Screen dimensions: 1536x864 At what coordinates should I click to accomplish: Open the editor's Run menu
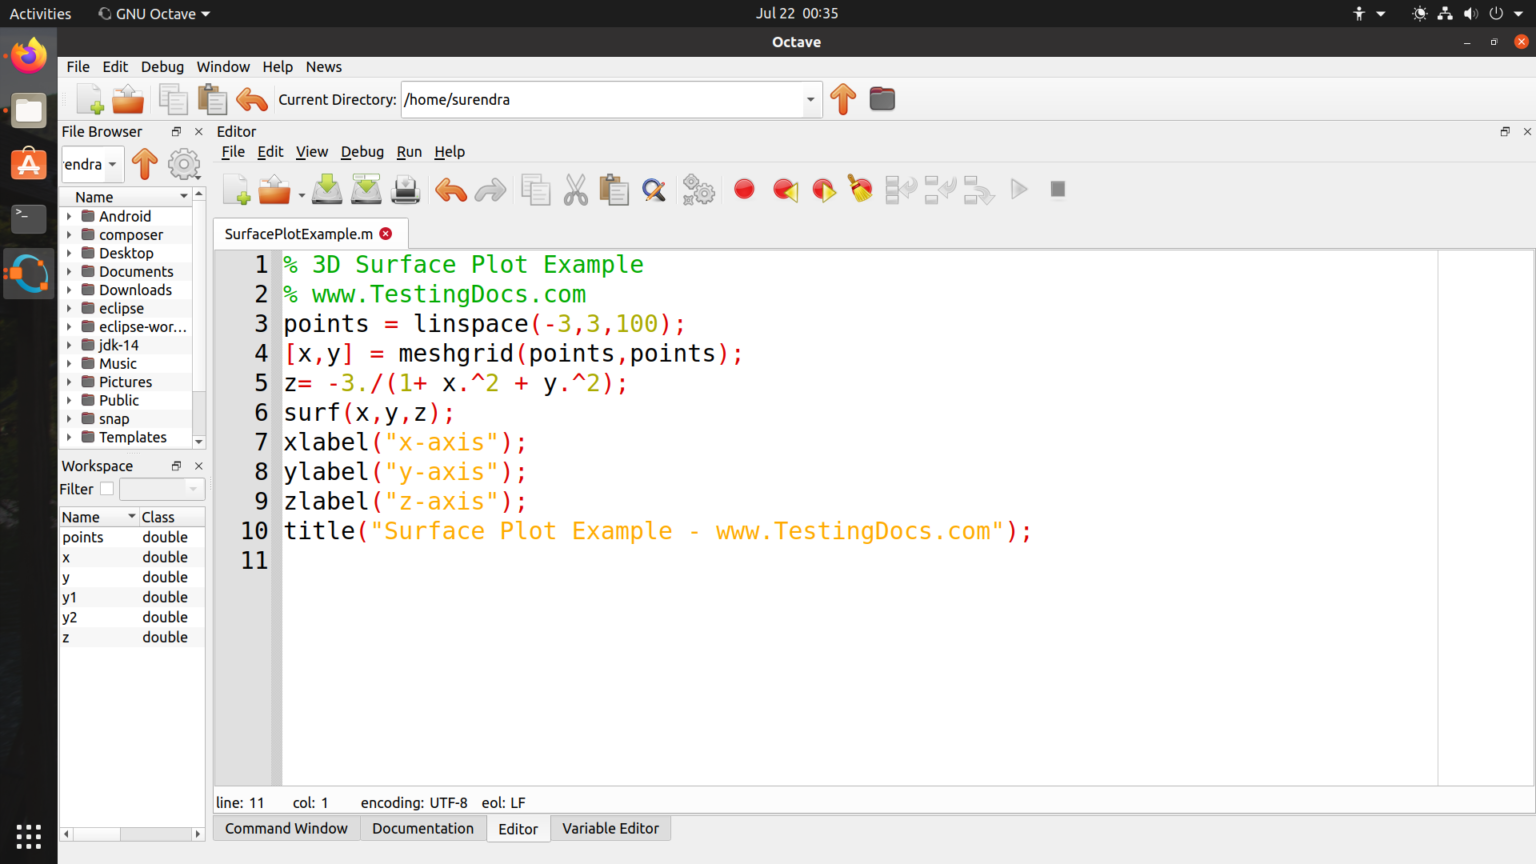click(409, 152)
